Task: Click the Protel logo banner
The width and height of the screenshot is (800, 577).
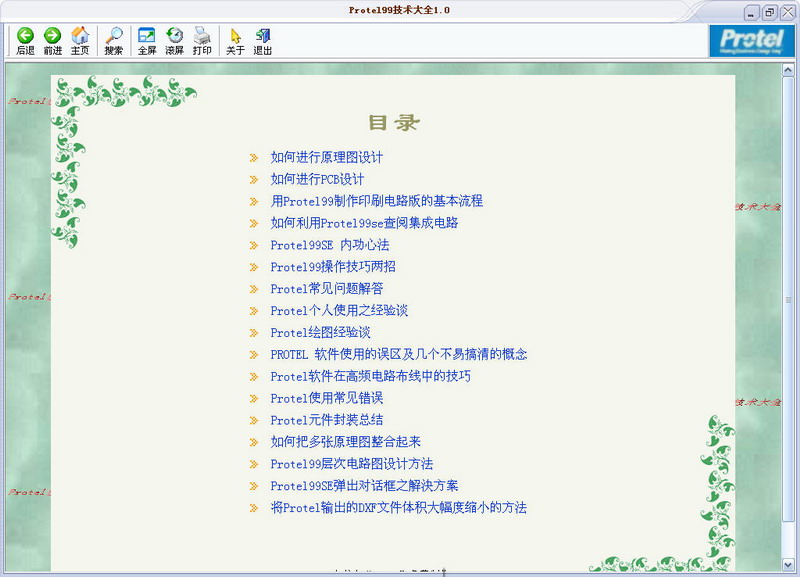Action: [x=752, y=41]
